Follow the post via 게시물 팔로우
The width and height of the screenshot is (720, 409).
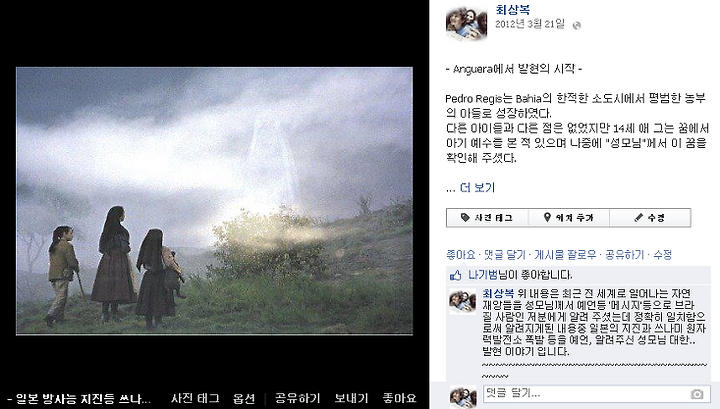565,255
